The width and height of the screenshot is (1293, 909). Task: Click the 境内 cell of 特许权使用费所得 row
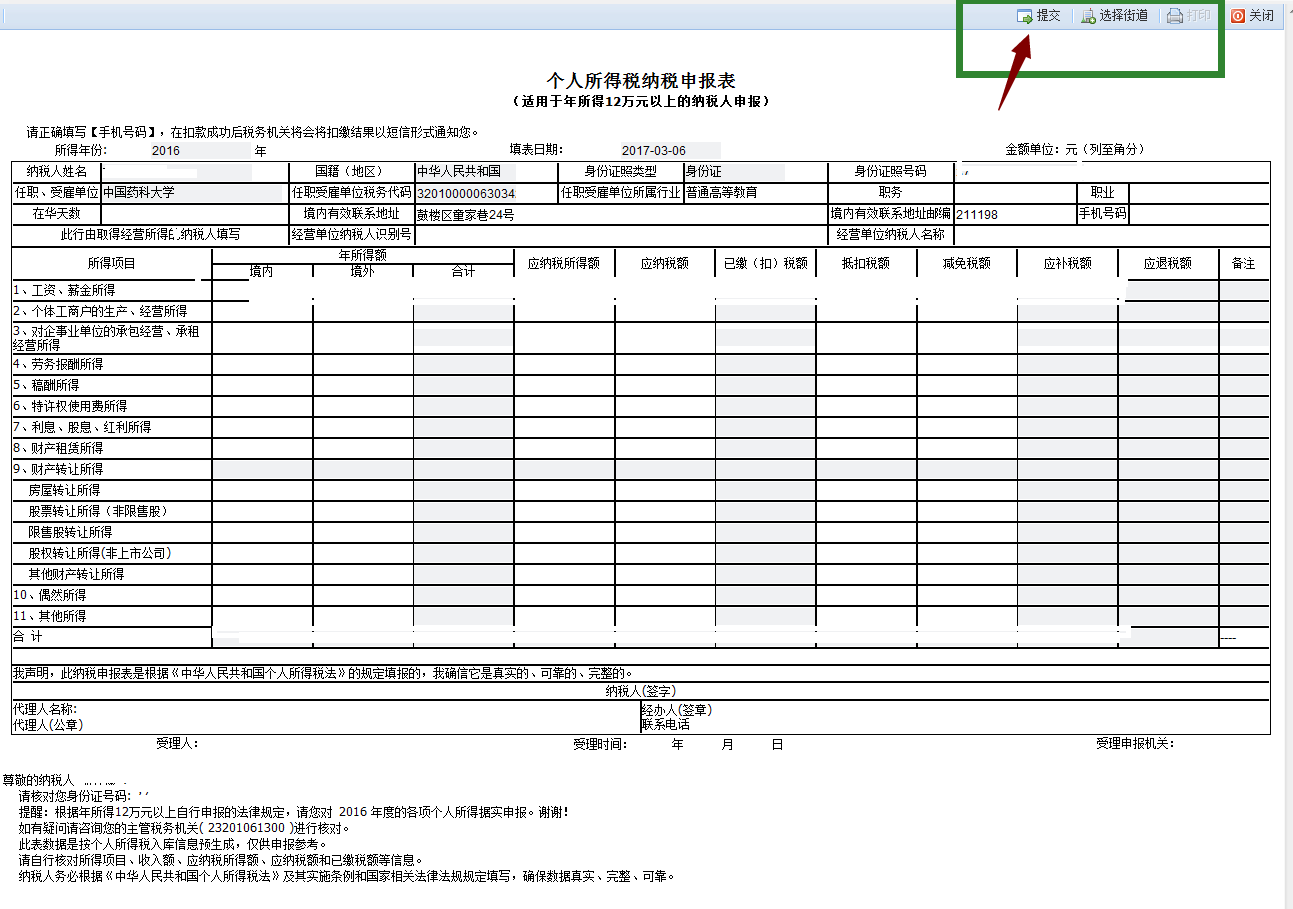click(x=262, y=406)
